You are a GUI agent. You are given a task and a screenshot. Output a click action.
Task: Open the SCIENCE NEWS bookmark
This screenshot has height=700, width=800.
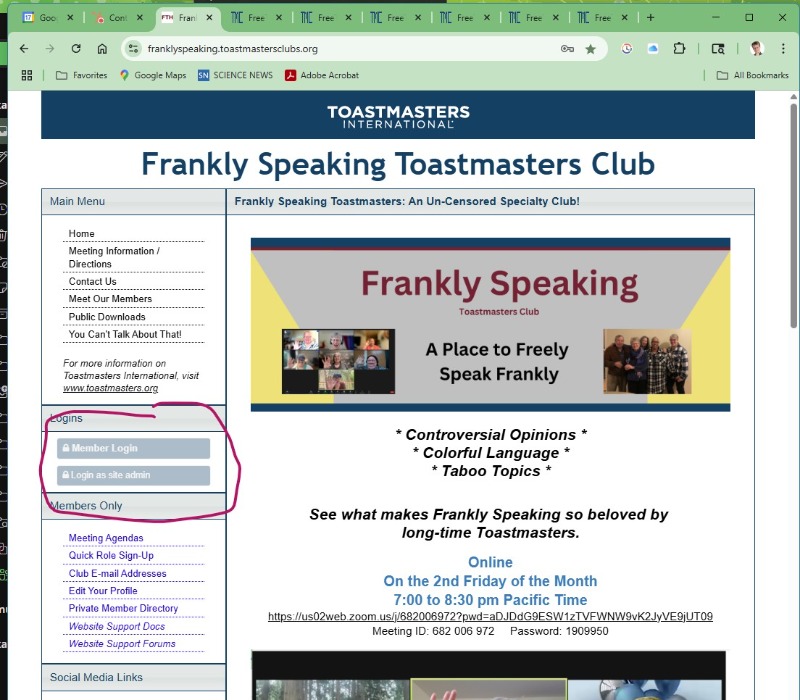(235, 76)
